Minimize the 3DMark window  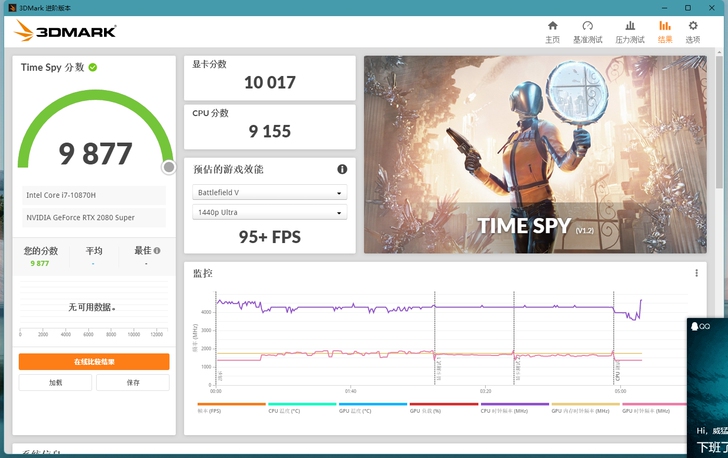[664, 8]
